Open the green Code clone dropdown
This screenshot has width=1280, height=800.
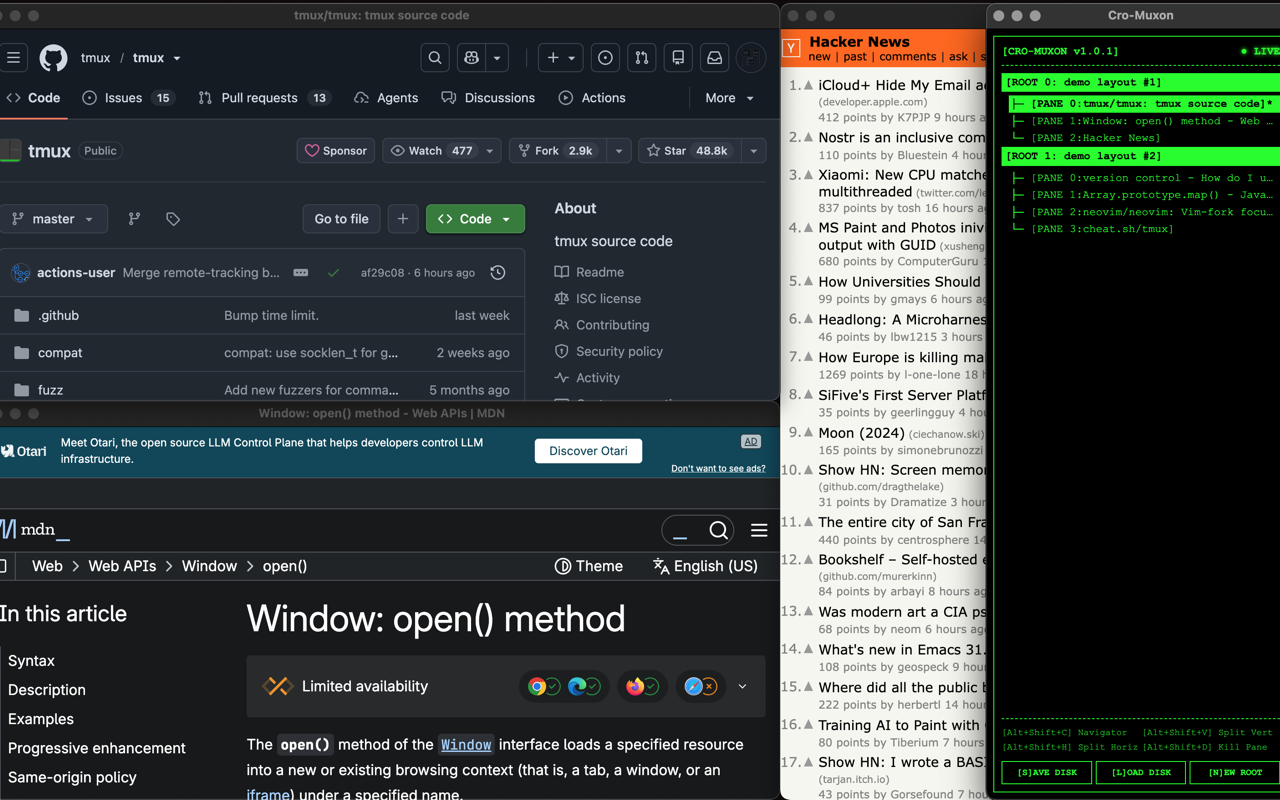475,219
